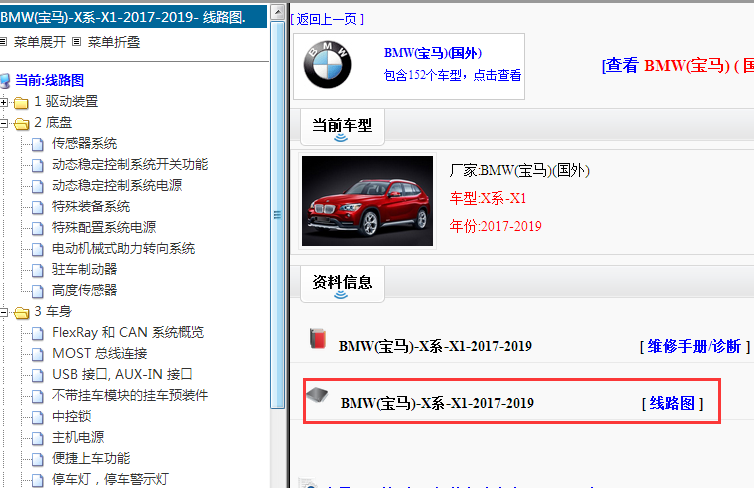The image size is (754, 488).
Task: Click the 菜单折叠 collapse-all icon
Action: pos(76,42)
